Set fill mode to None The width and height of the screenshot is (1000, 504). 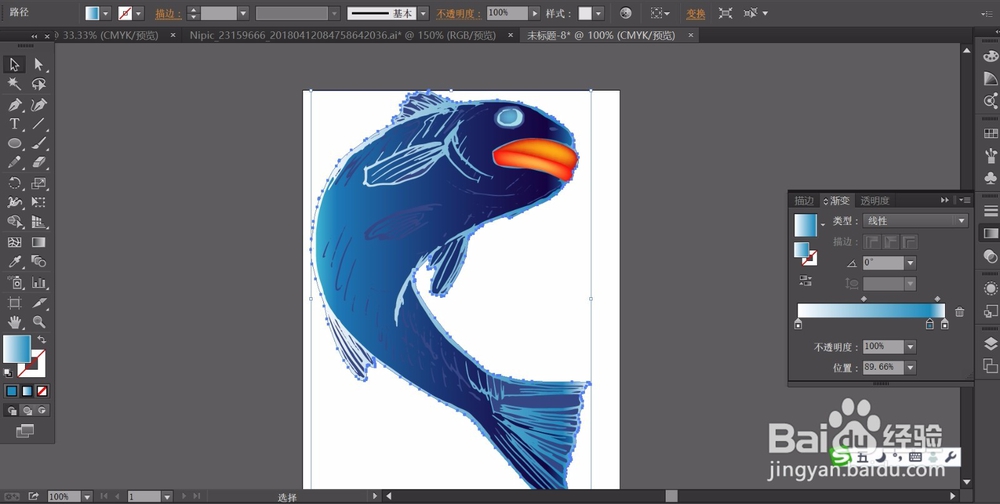point(42,391)
